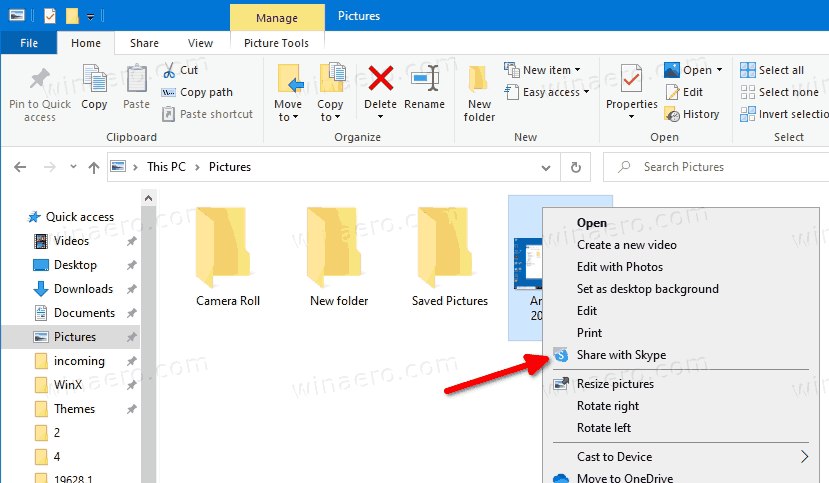Click Invert selection in ribbon
829x483 pixels.
coord(784,114)
